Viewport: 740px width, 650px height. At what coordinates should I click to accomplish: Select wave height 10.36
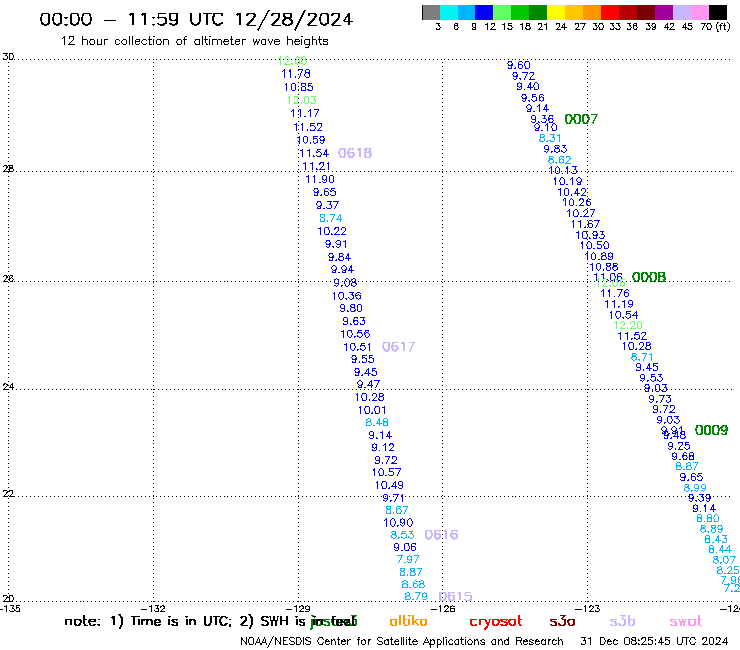coord(346,296)
